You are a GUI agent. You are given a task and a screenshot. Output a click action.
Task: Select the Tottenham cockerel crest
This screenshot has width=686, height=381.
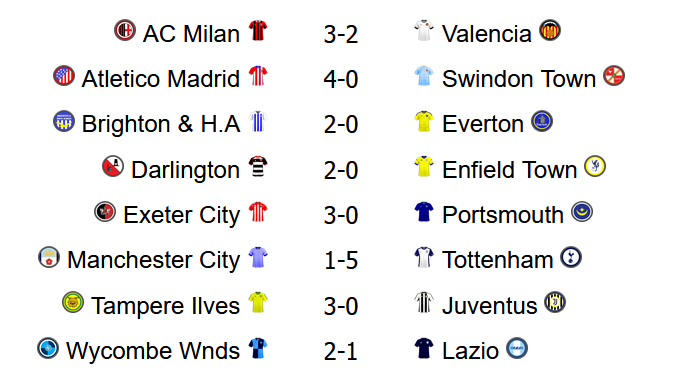click(x=571, y=257)
